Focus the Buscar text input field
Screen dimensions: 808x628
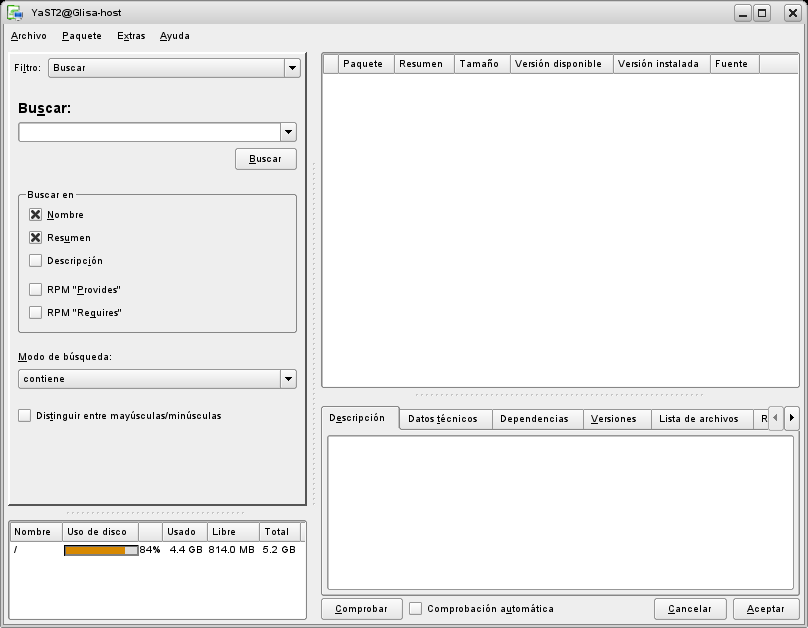[148, 132]
